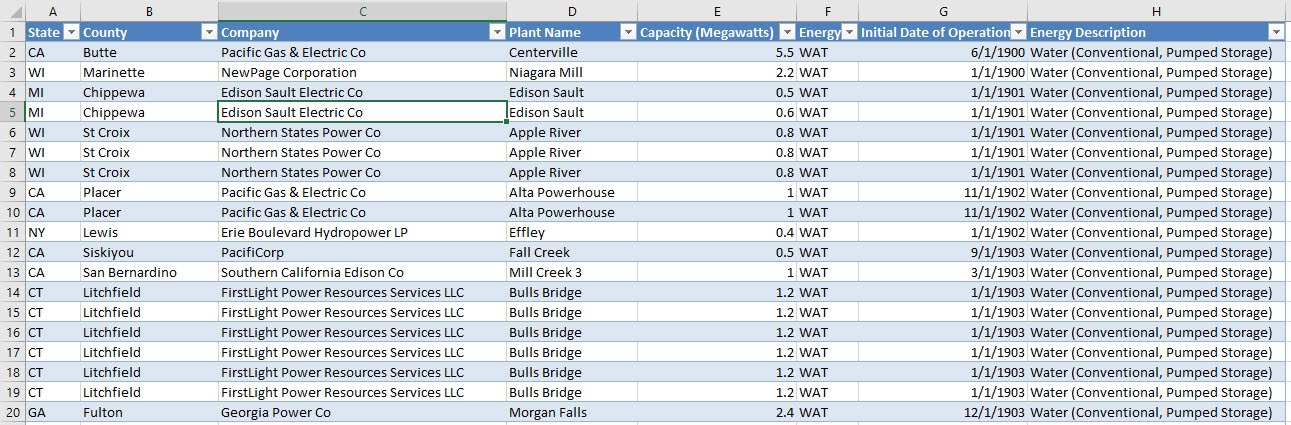Click the Fulton county cell
The width and height of the screenshot is (1291, 425).
(149, 412)
